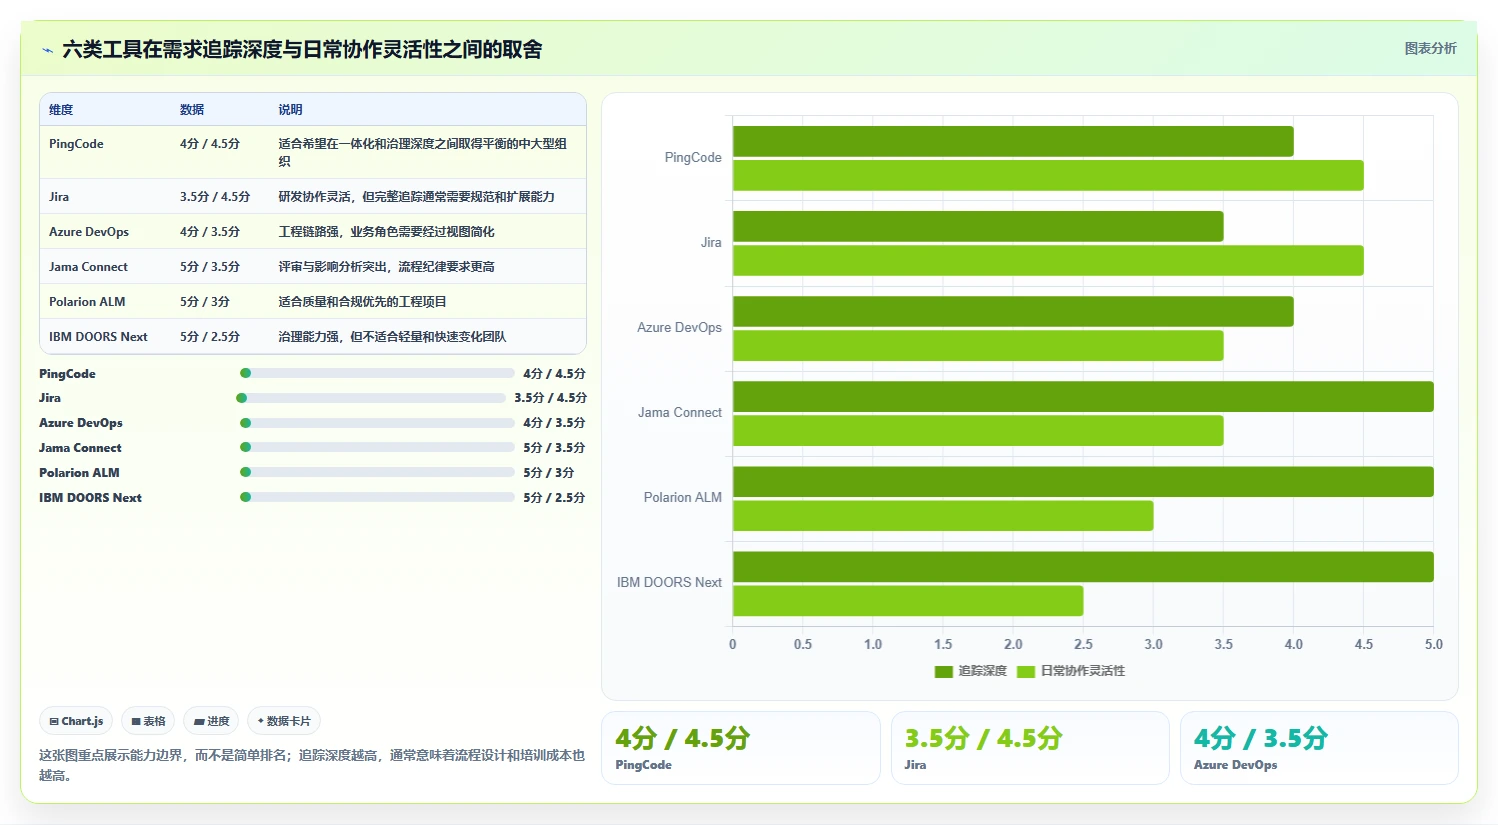Screen dimensions: 1498x825
Task: Click the 2.5 x-axis tick label
Action: point(1083,644)
